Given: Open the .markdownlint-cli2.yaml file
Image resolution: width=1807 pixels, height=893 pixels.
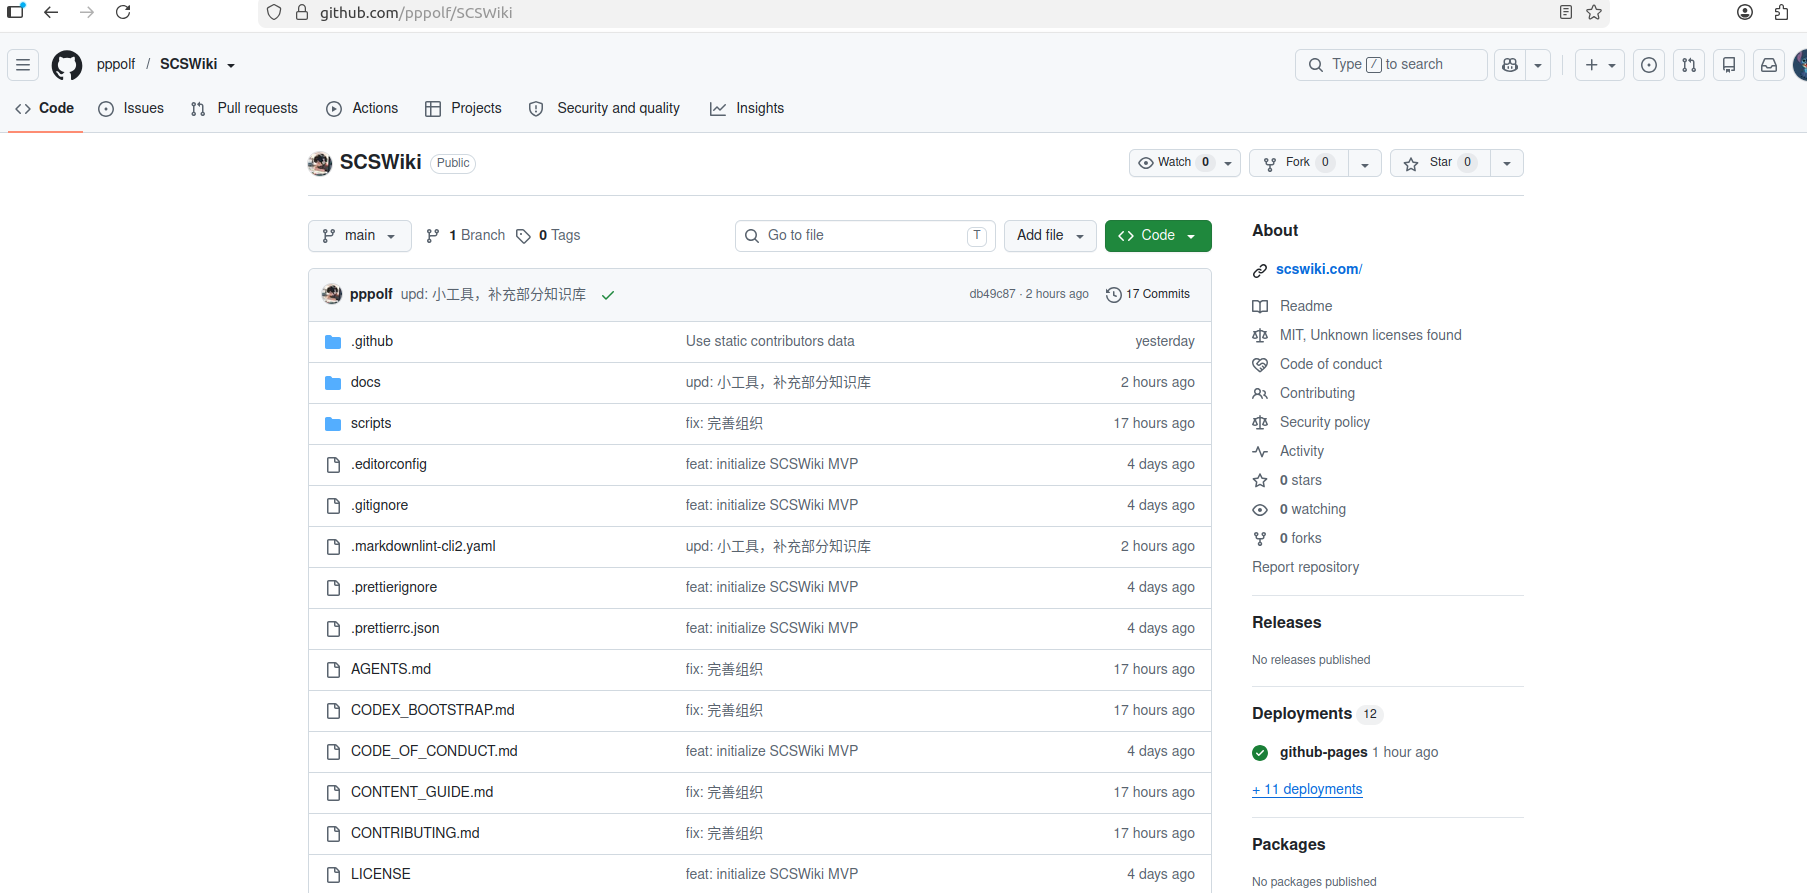Looking at the screenshot, I should pos(423,546).
